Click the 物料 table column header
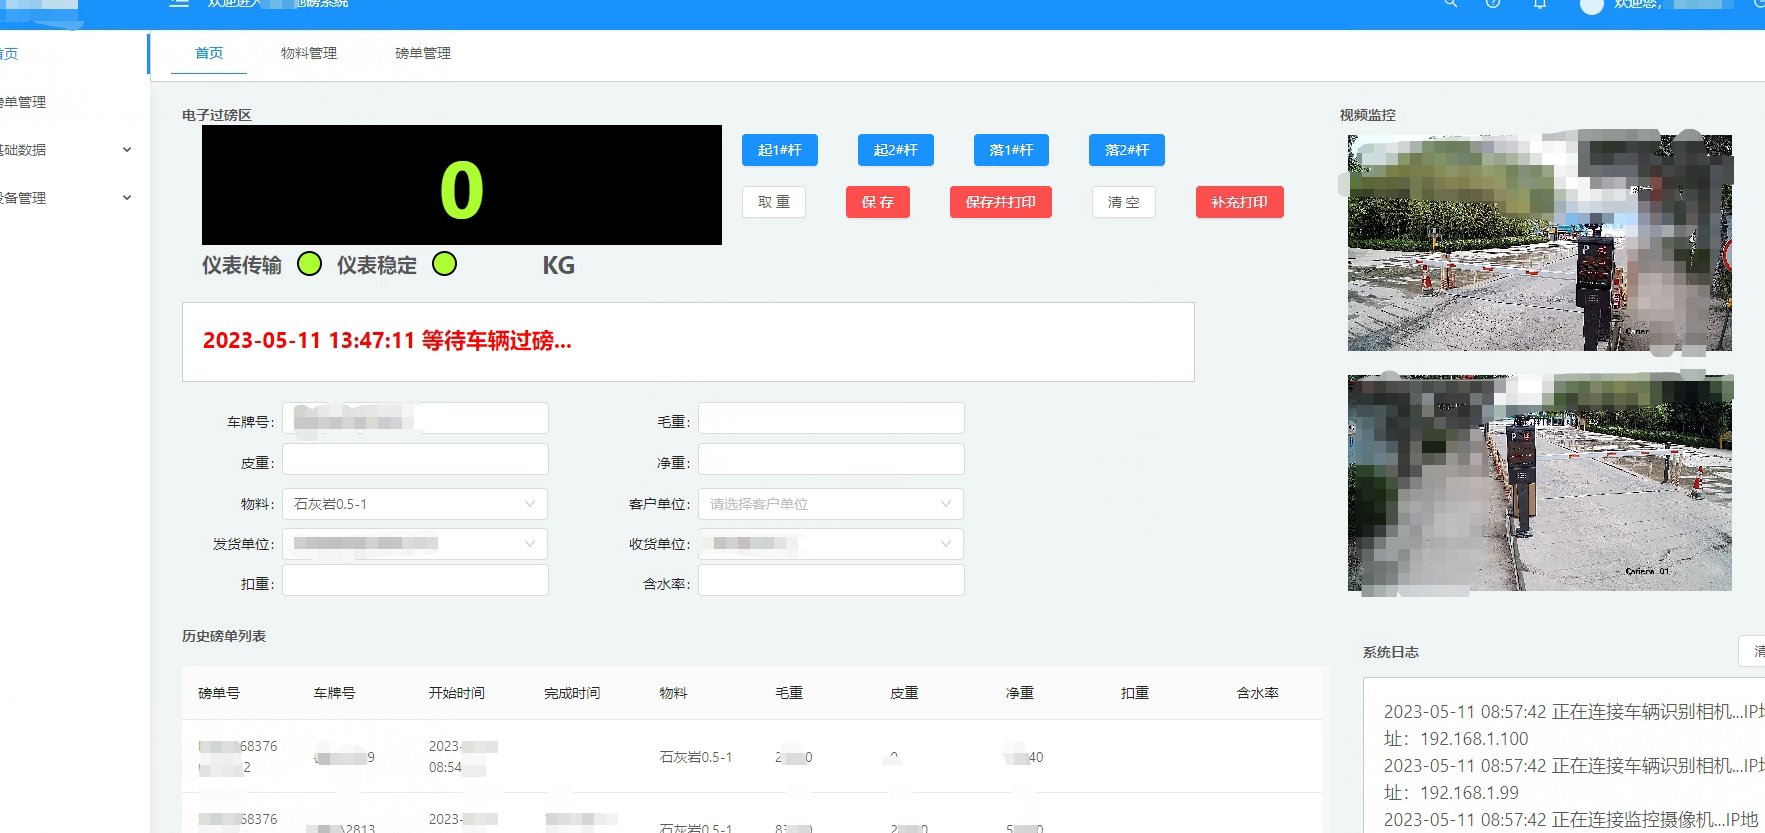Viewport: 1765px width, 833px height. 673,693
